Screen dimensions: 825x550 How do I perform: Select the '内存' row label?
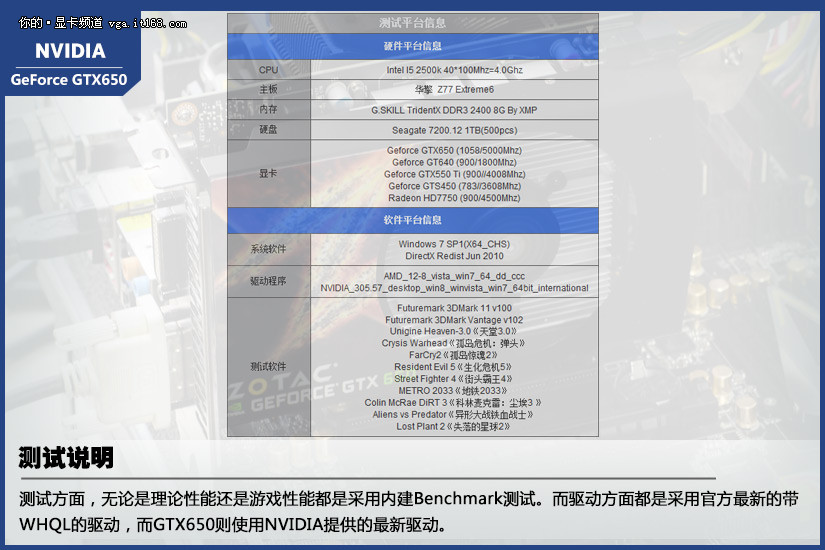tap(268, 109)
